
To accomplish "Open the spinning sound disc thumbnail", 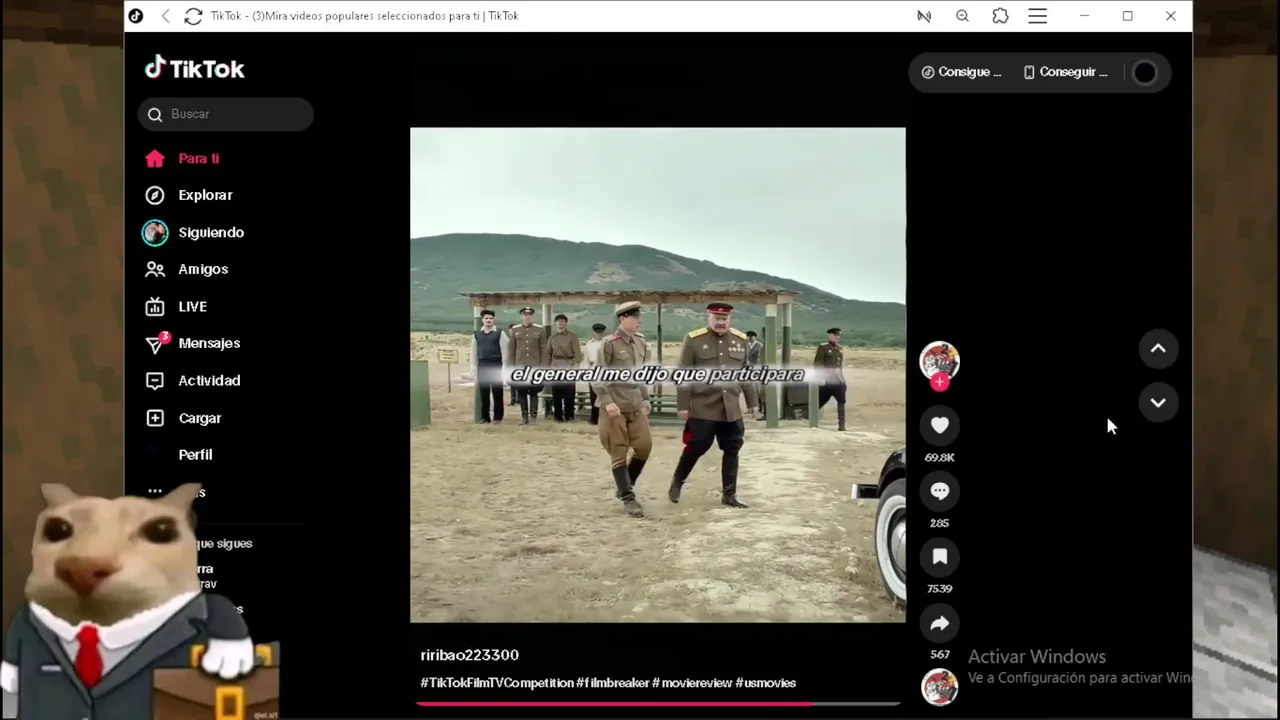I will tap(939, 687).
